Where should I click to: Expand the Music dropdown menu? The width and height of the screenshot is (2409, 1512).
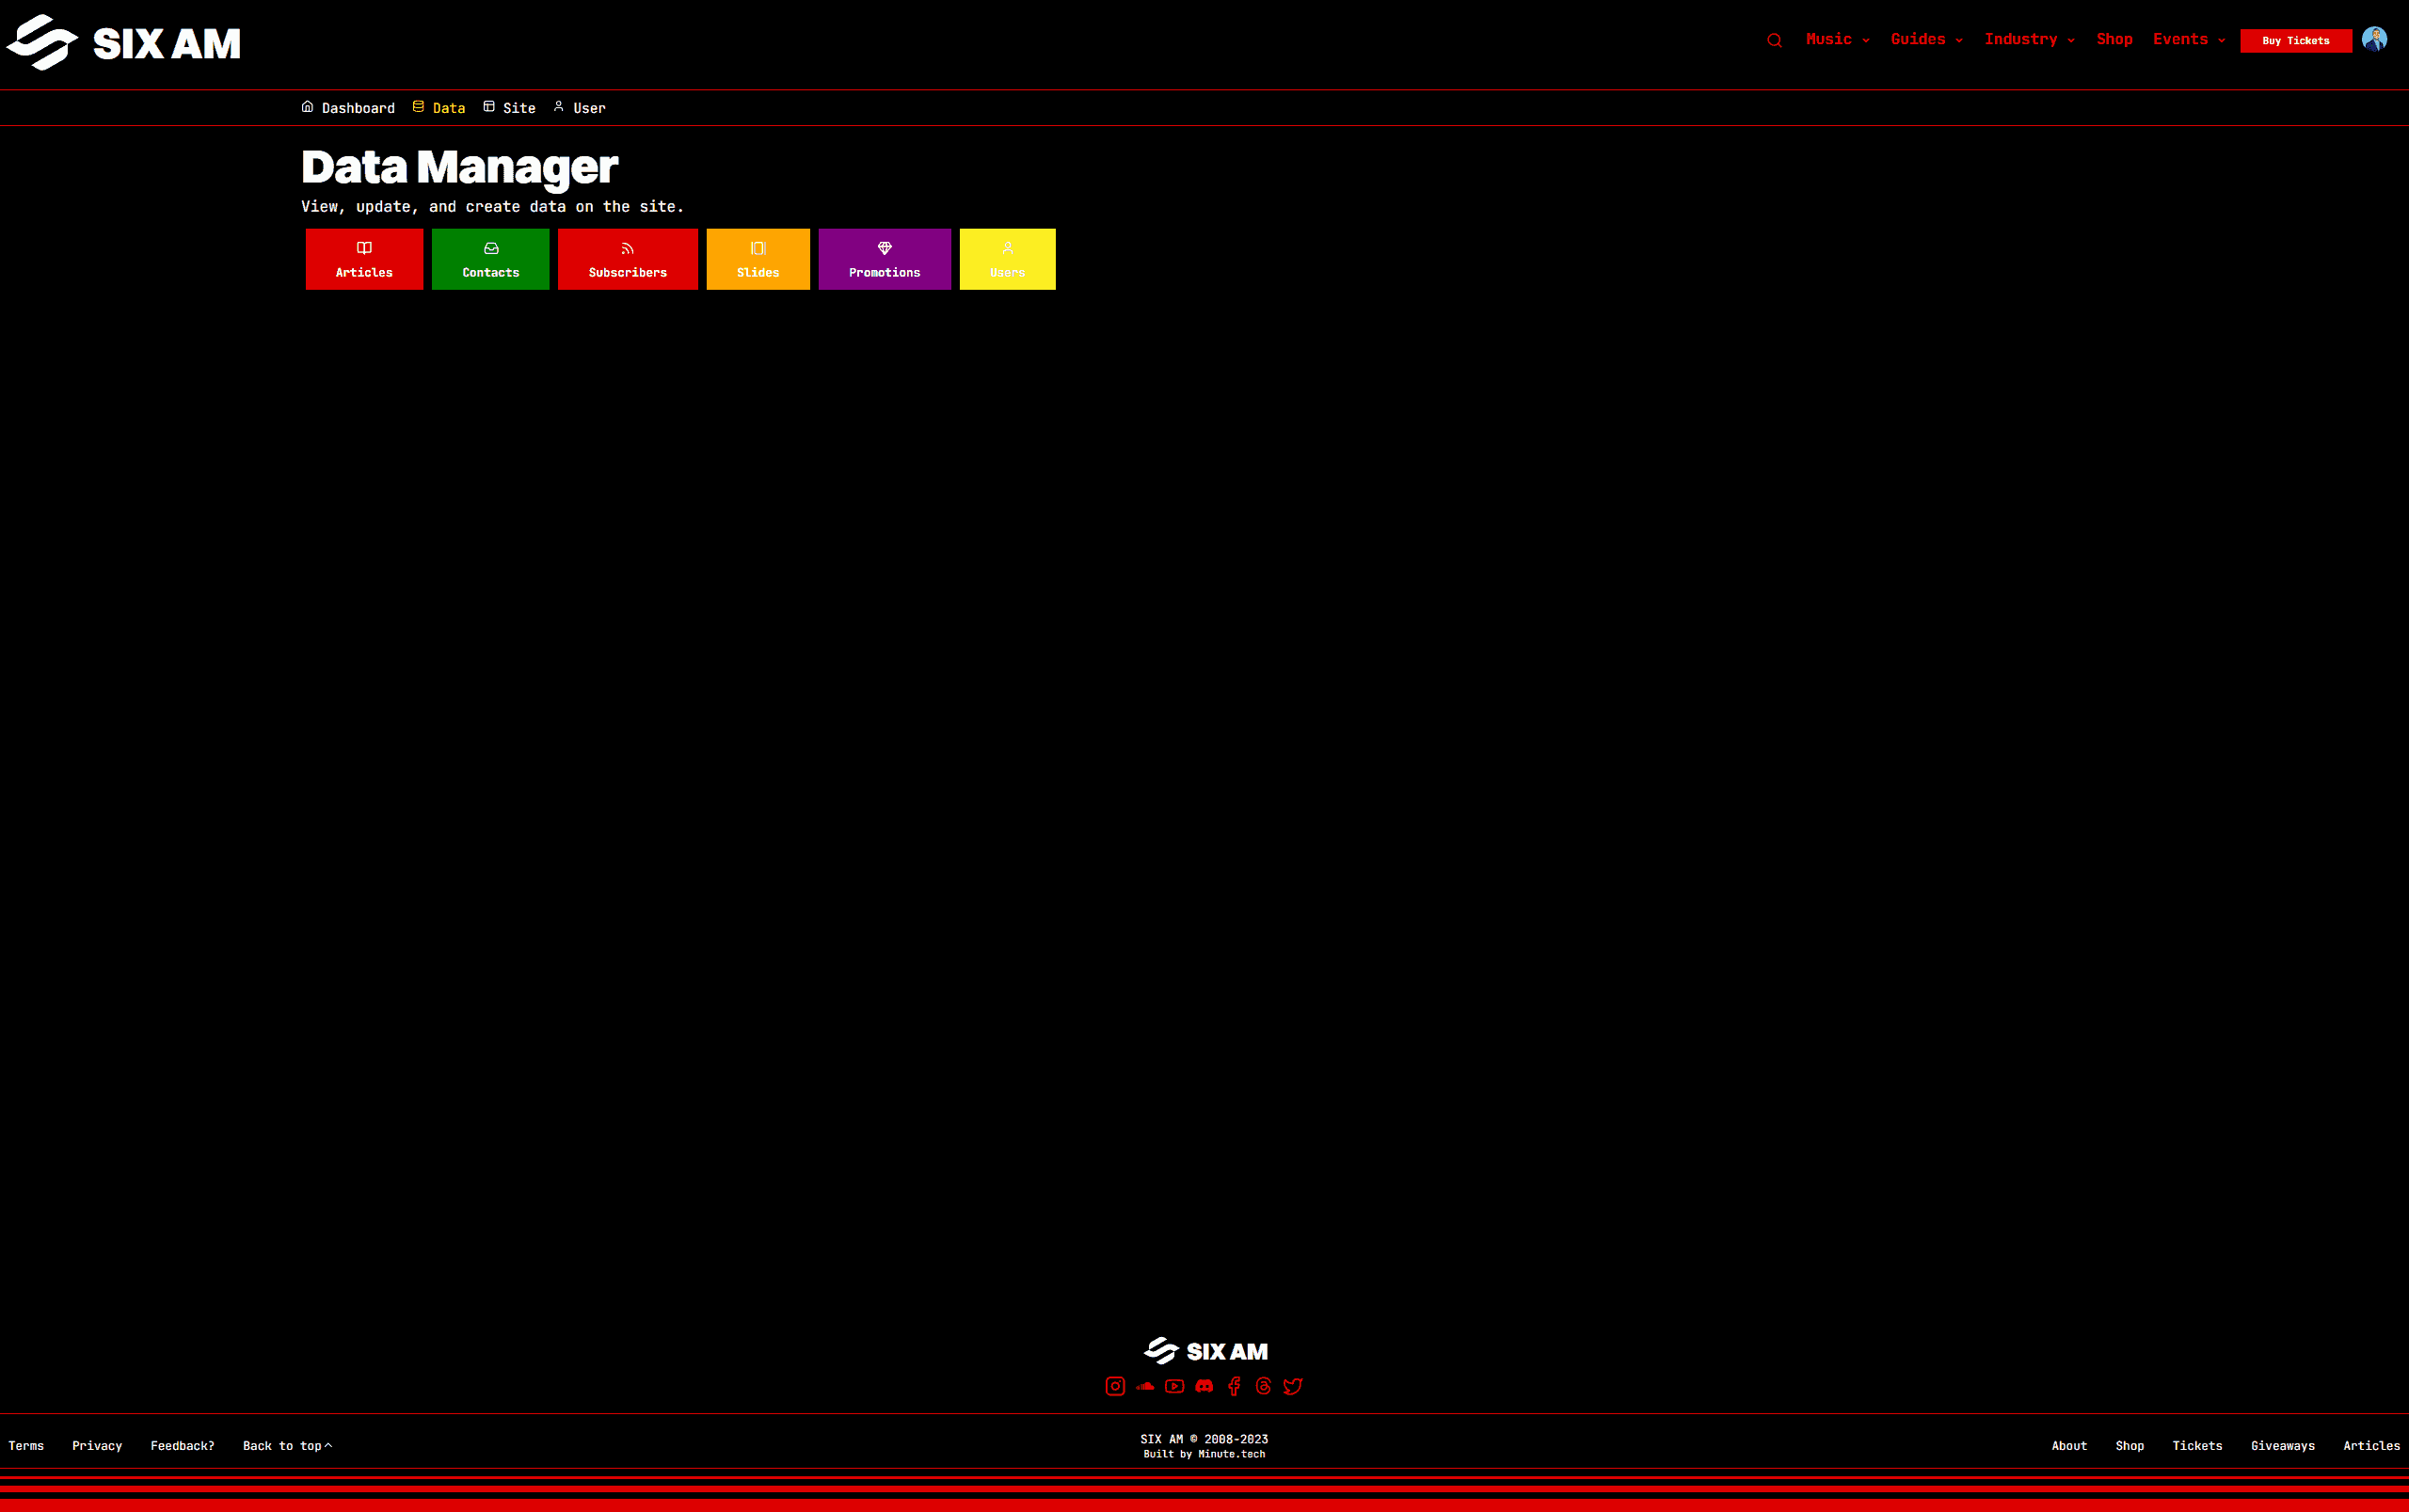tap(1837, 39)
